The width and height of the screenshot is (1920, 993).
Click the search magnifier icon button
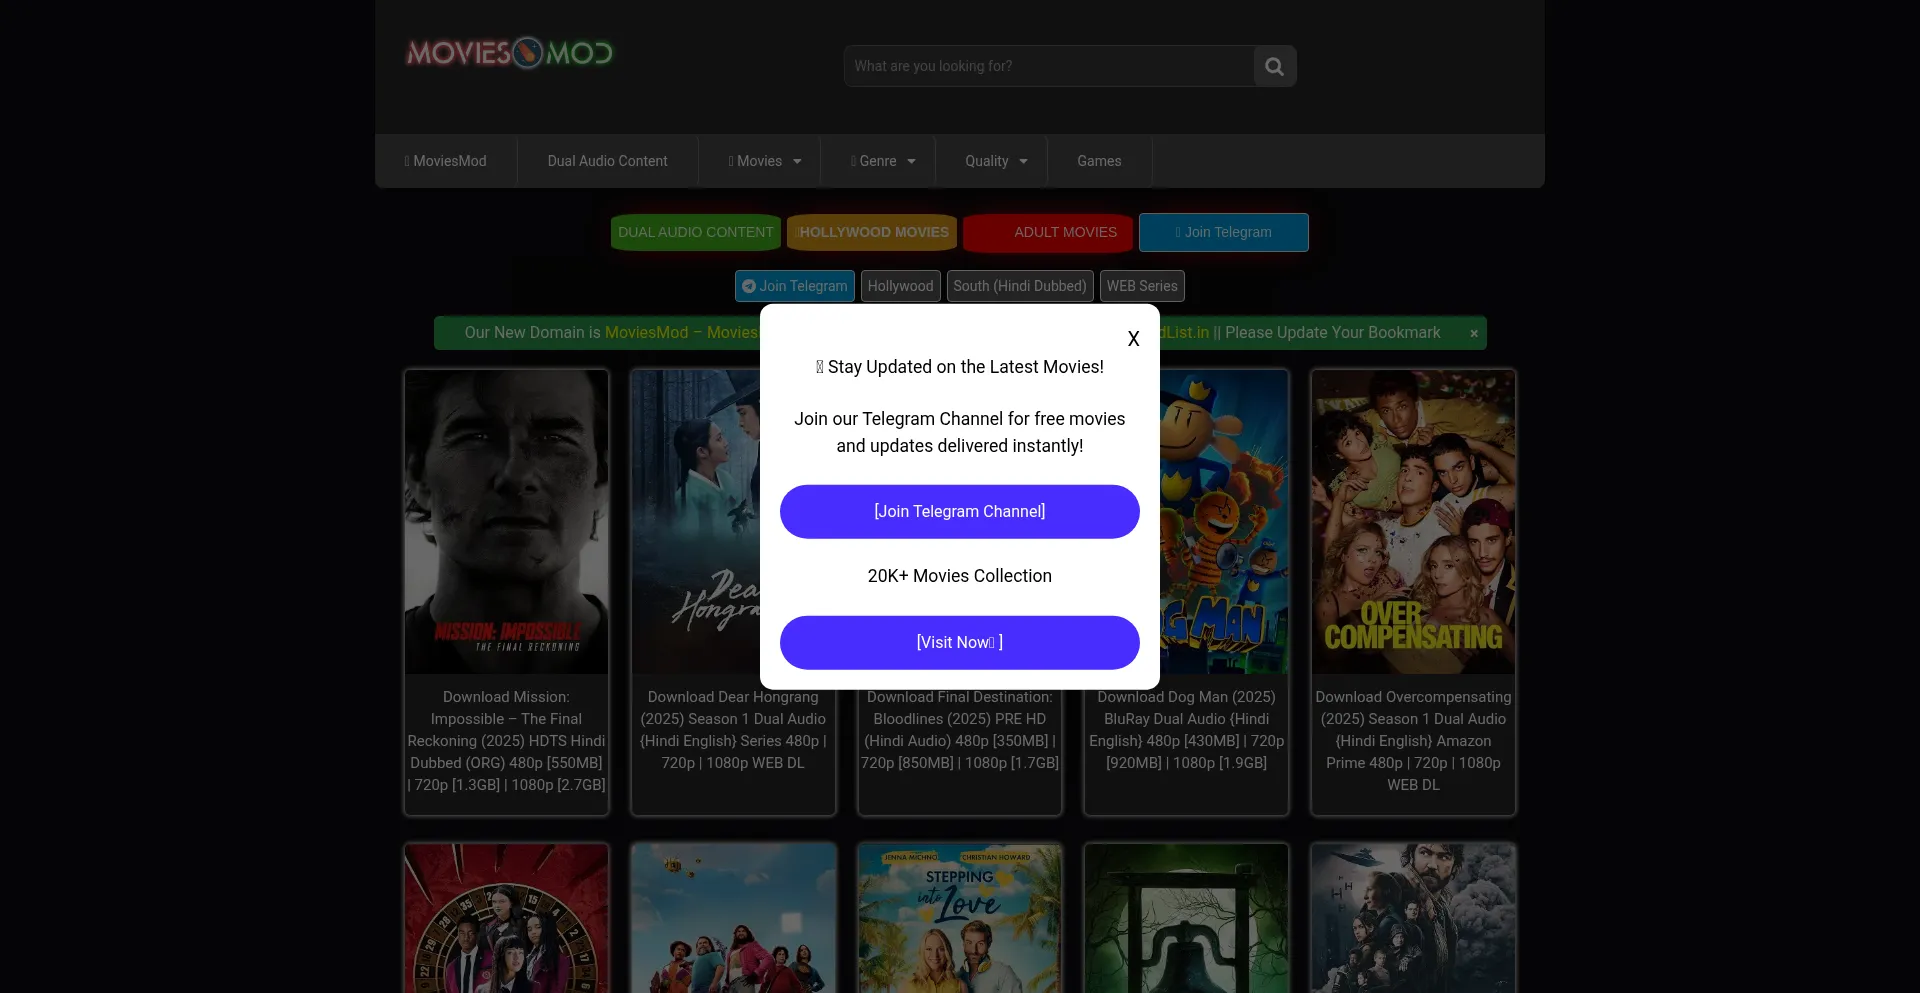1274,66
